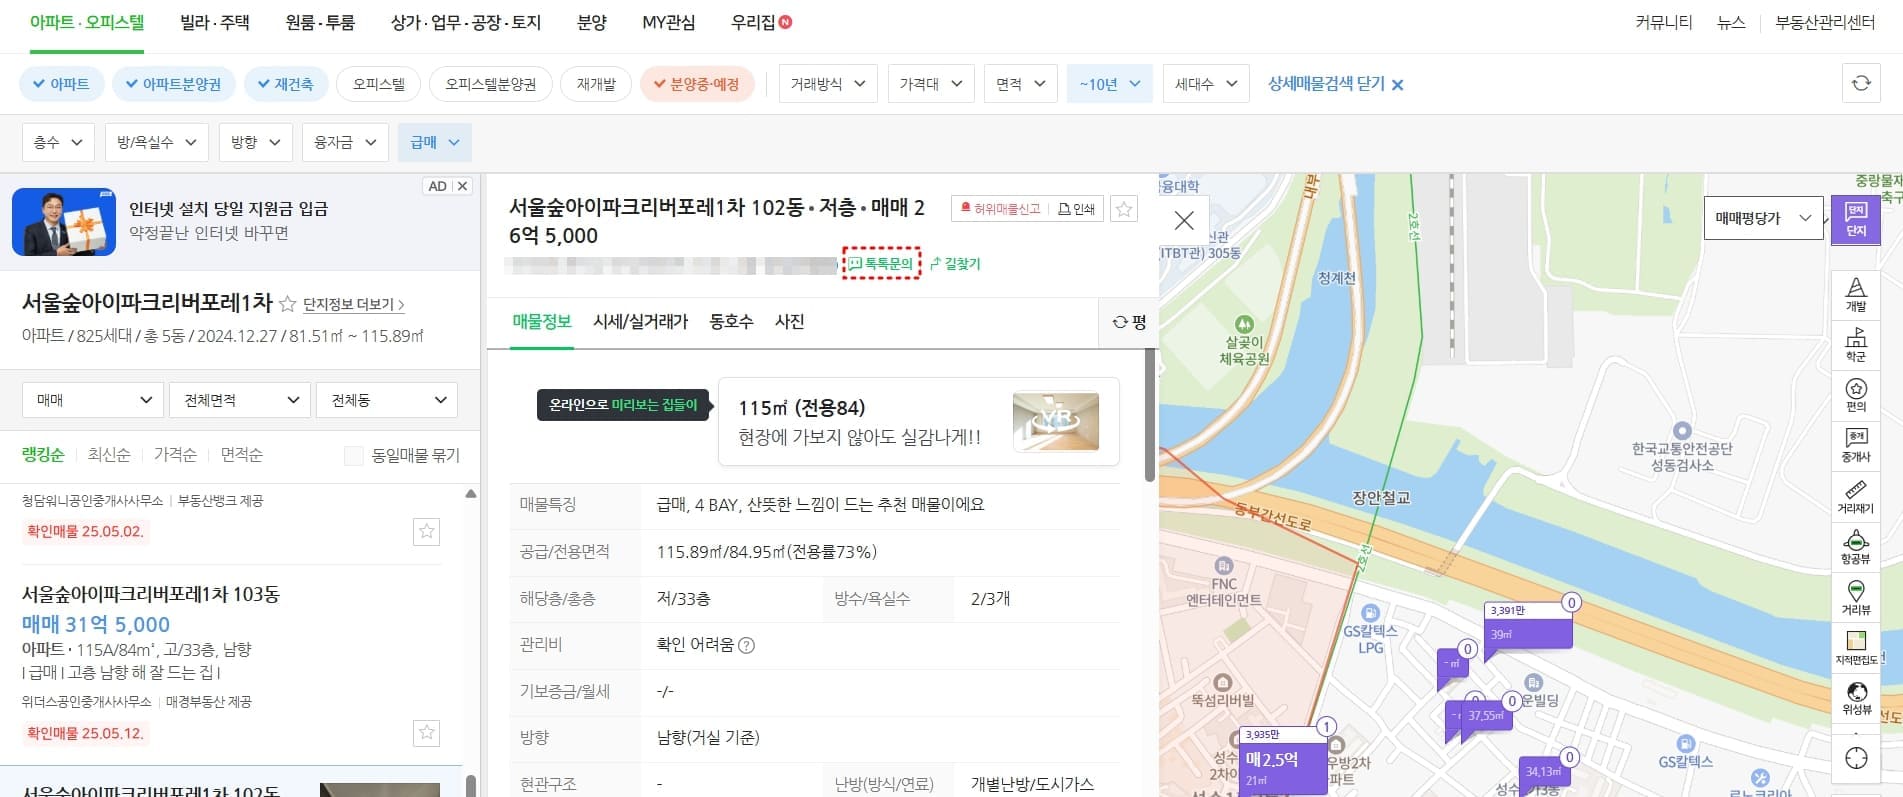Open the MY관심 menu
Screen dimensions: 1903x797
click(668, 22)
